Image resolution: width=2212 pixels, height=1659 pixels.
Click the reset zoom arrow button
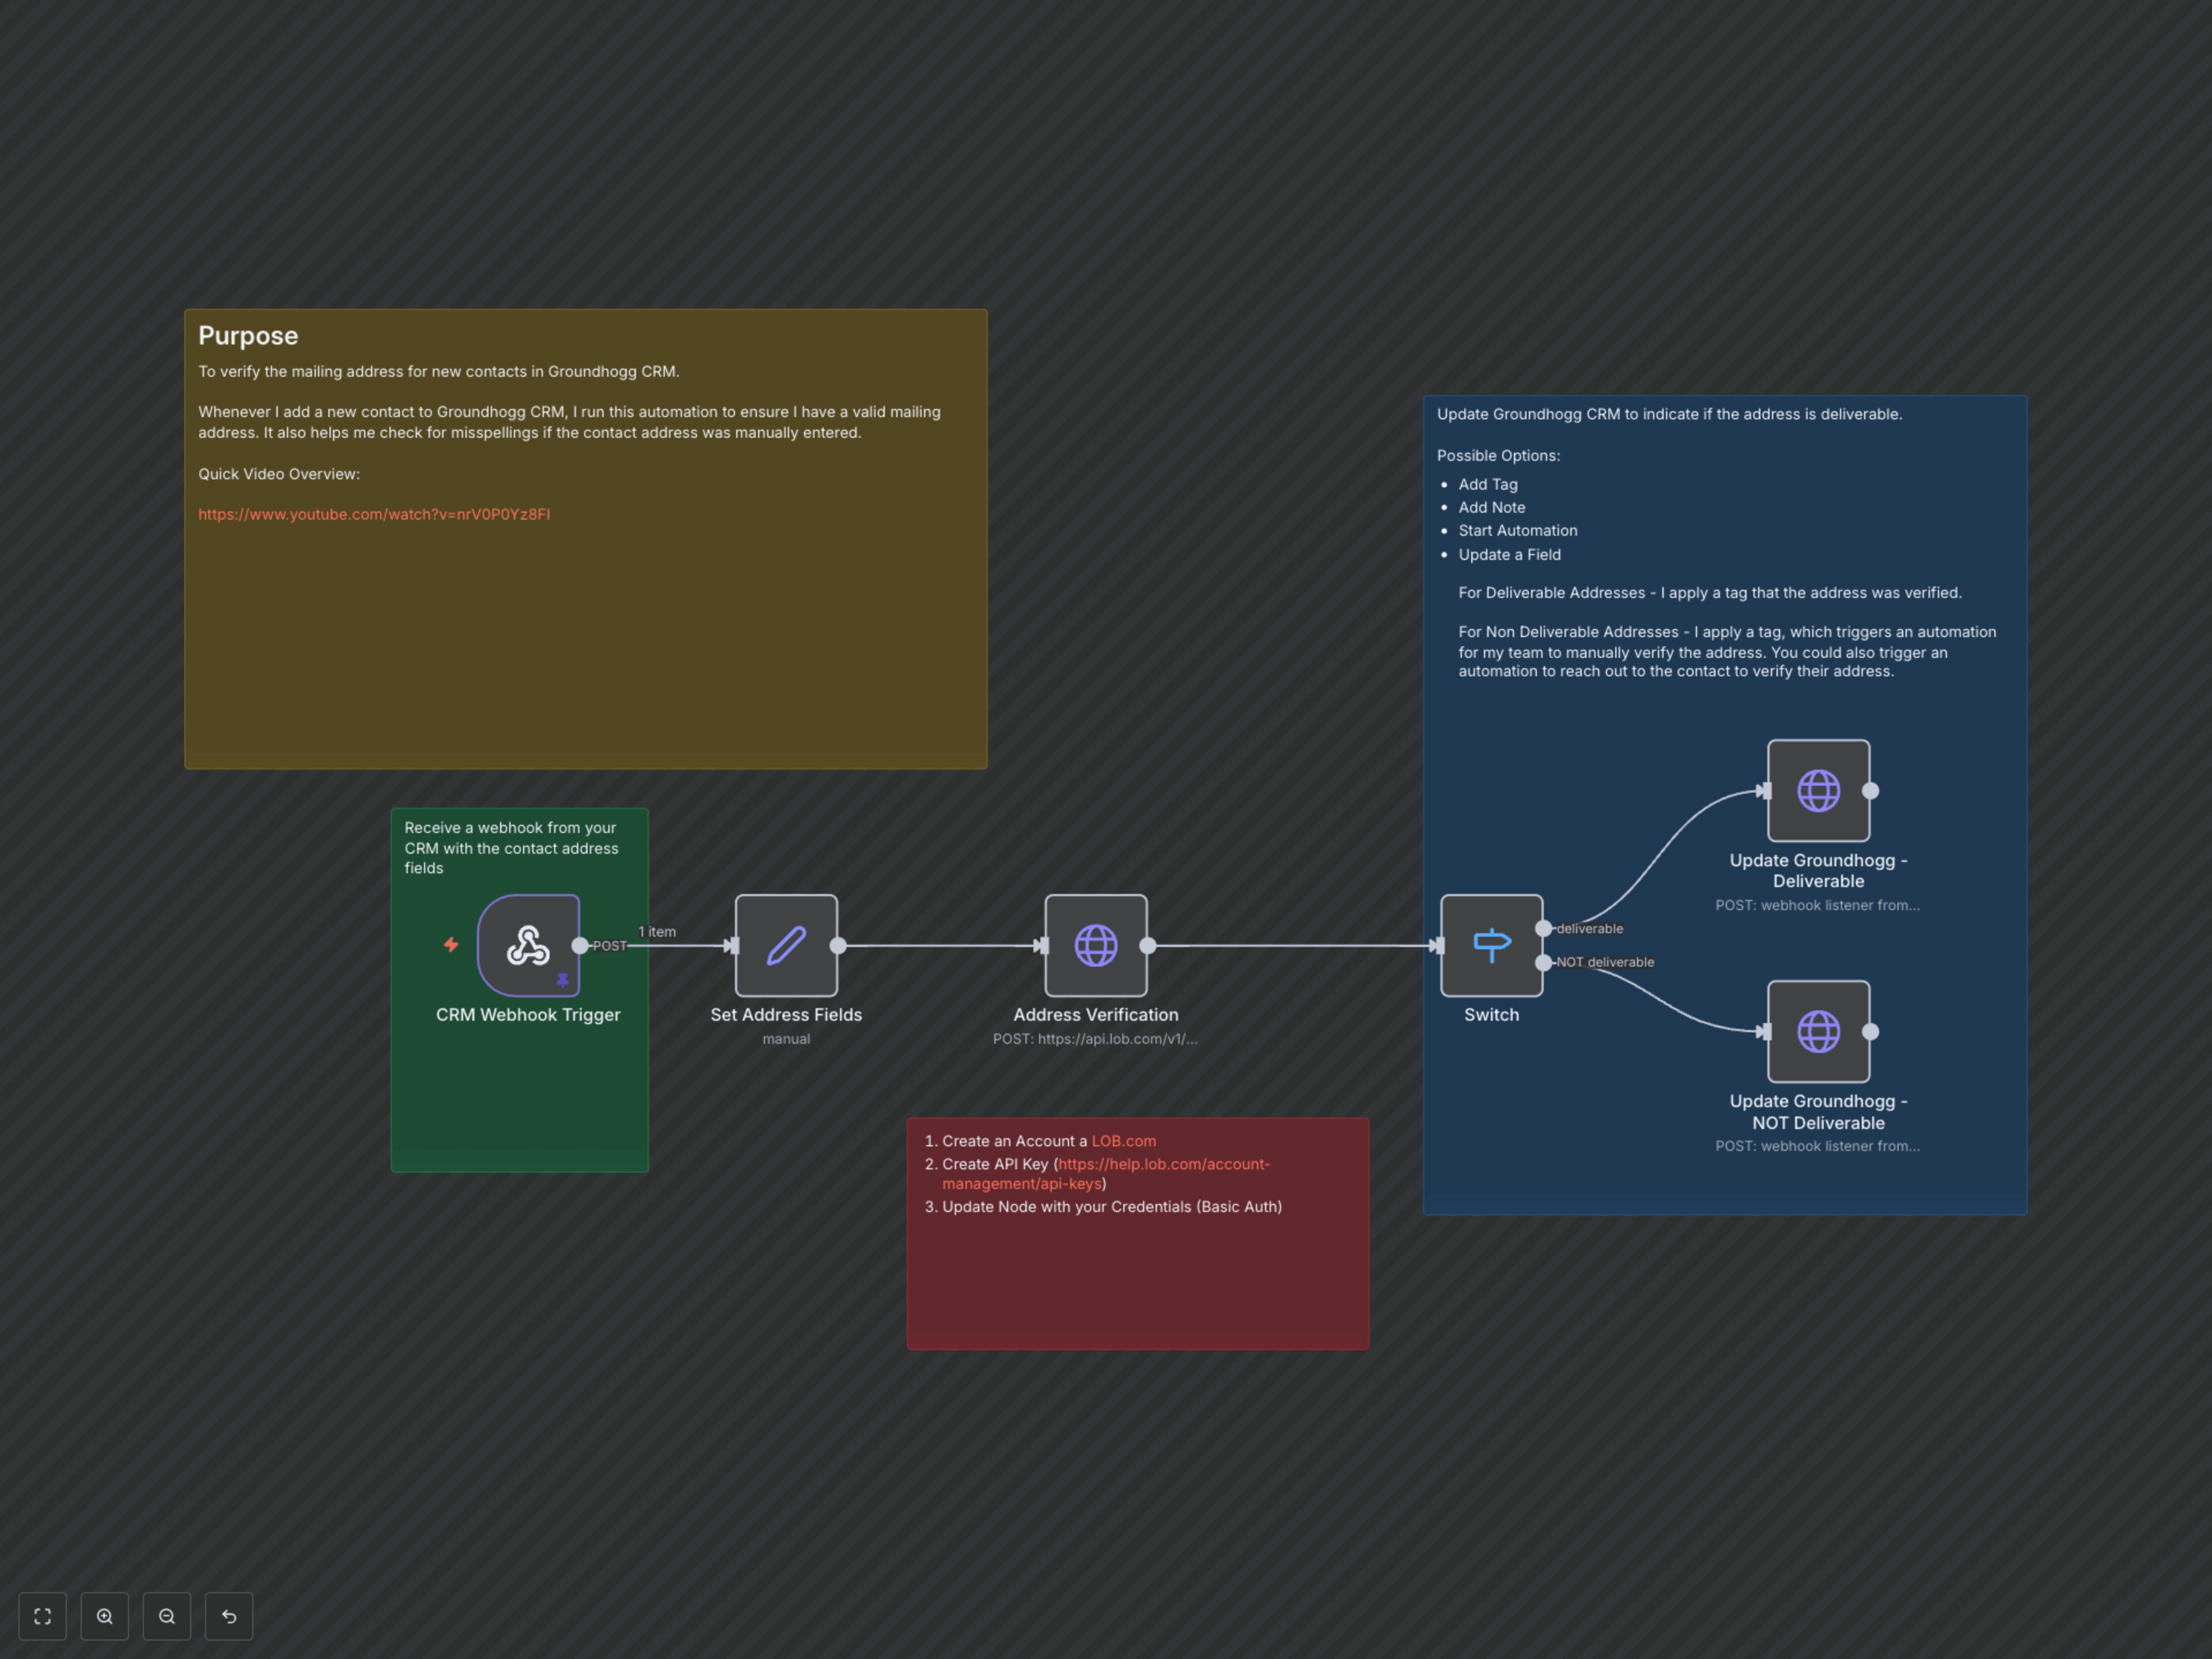click(229, 1616)
